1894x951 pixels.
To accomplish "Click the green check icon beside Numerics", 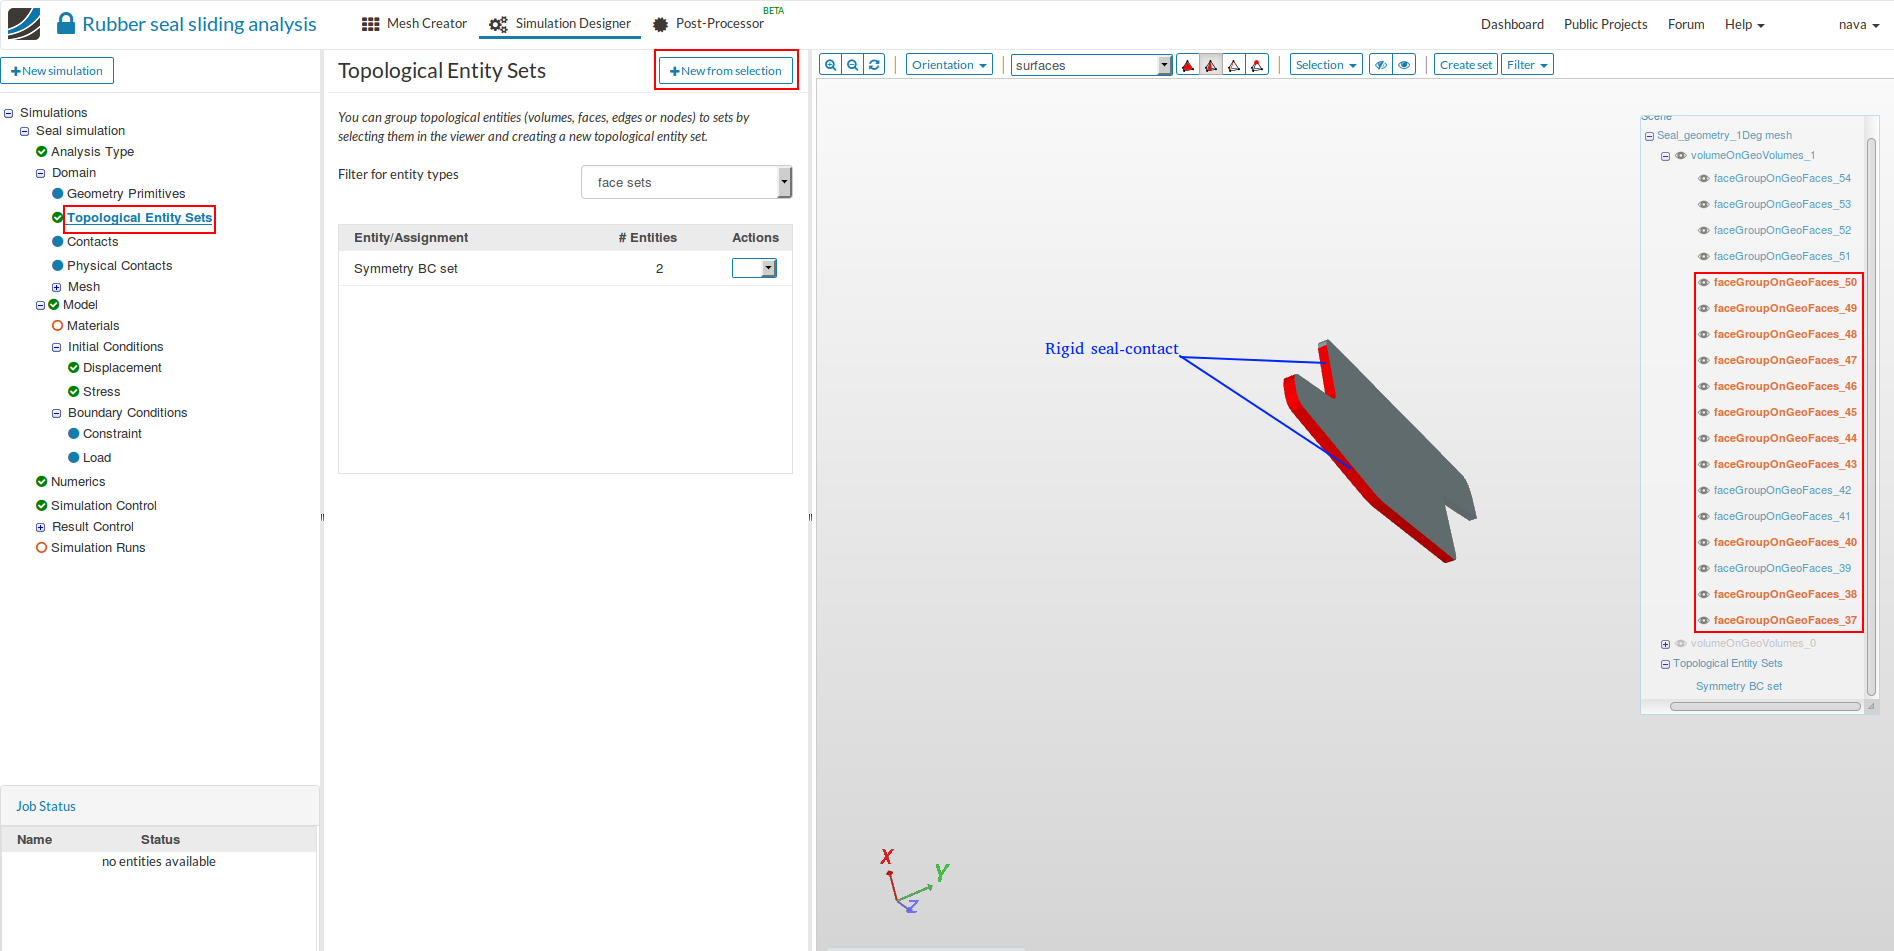I will click(42, 482).
